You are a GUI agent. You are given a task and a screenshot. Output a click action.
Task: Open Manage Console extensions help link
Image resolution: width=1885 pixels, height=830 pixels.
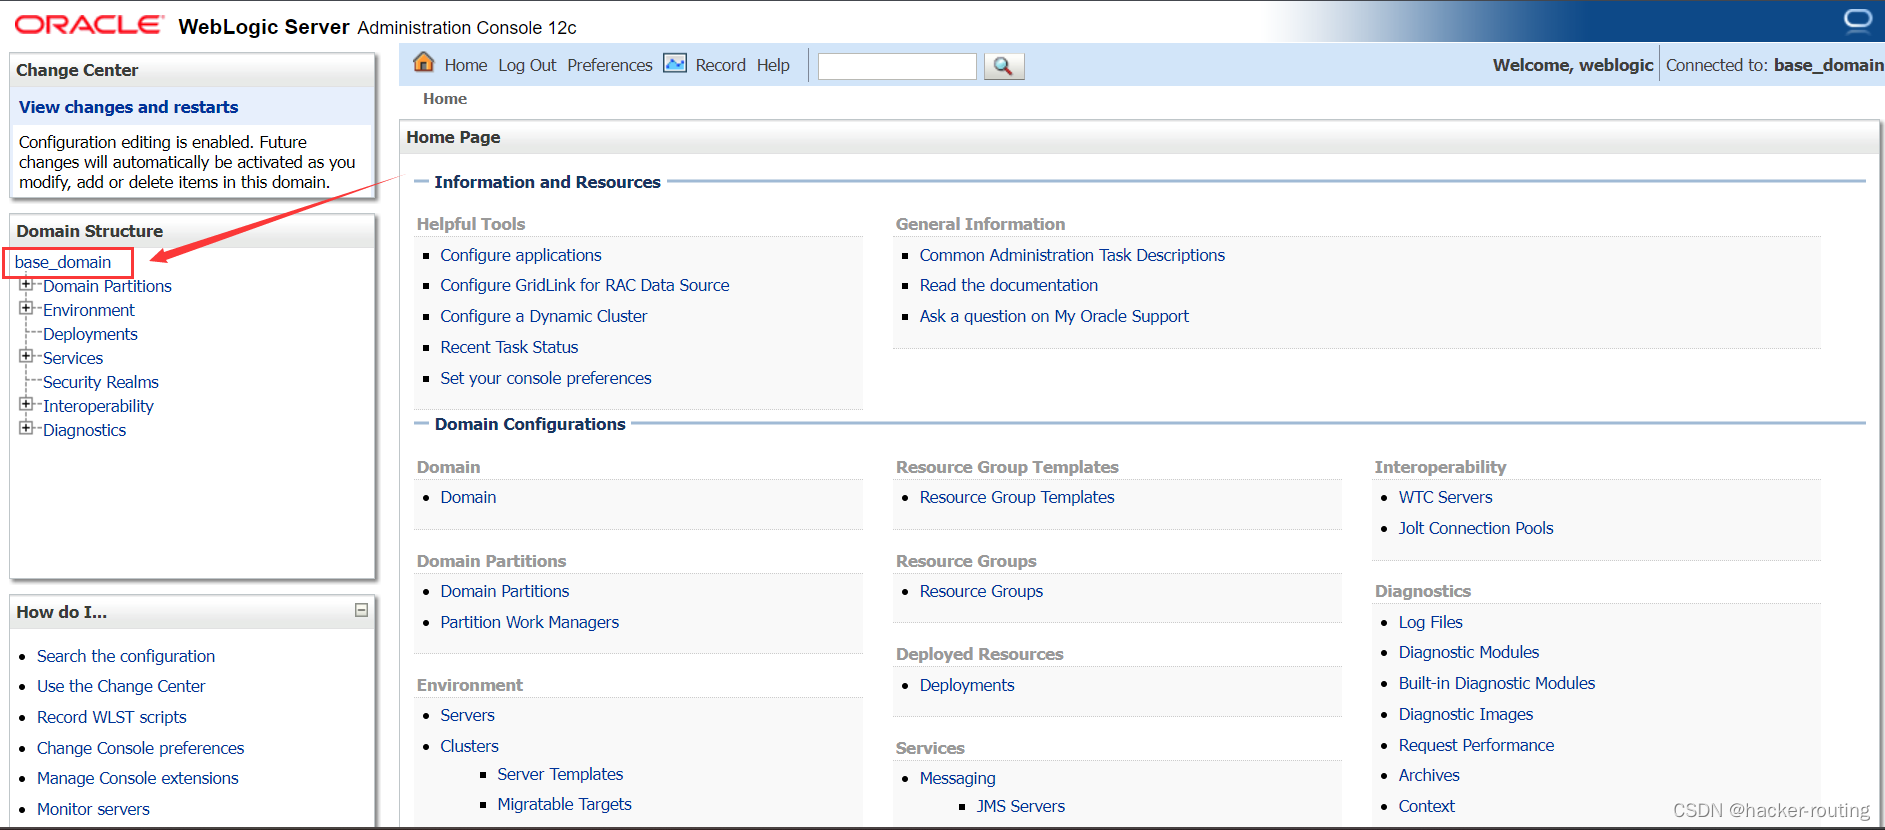tap(138, 778)
